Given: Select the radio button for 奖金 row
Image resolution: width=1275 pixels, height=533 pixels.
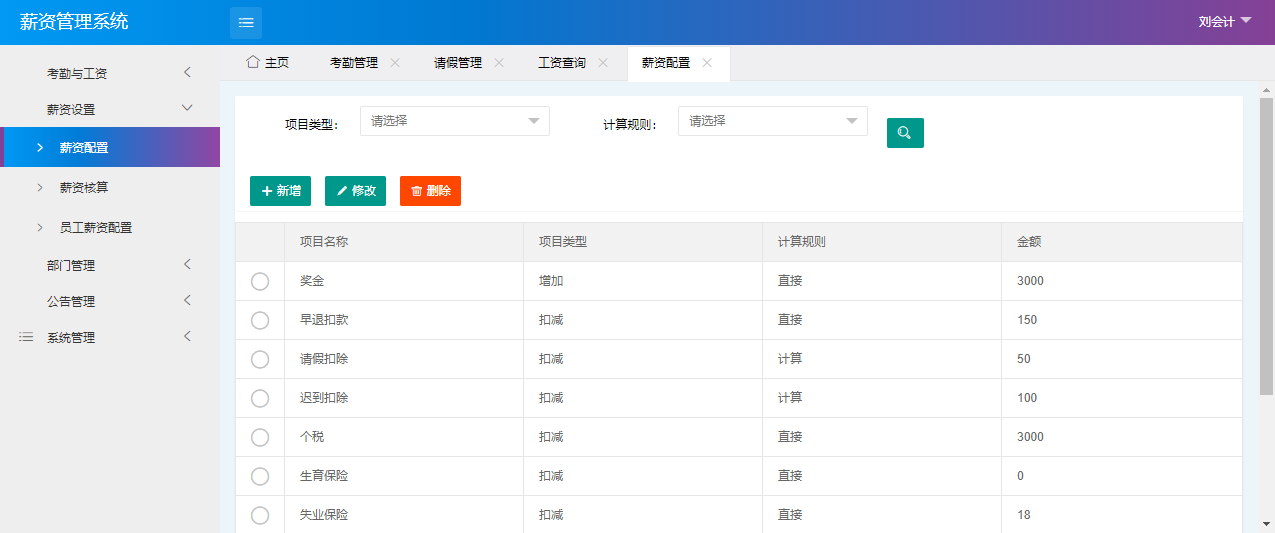Looking at the screenshot, I should click(x=260, y=282).
